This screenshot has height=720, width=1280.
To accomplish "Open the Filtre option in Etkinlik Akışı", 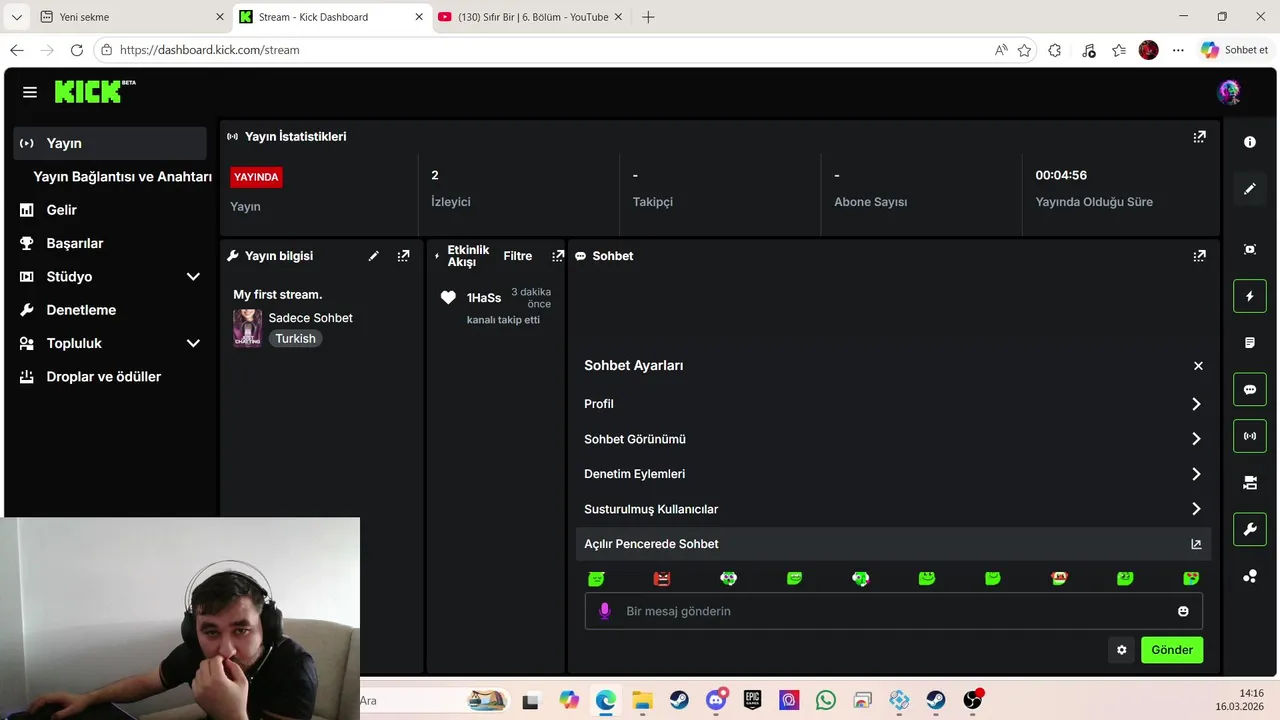I will click(517, 256).
